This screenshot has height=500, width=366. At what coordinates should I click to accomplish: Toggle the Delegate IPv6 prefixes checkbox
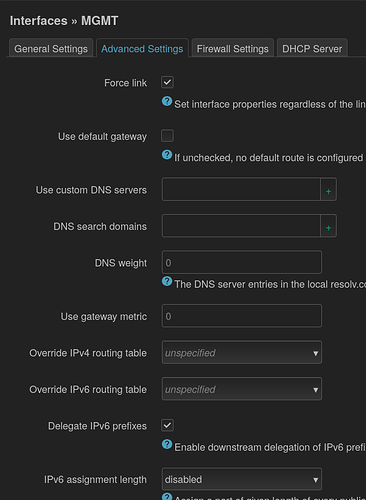point(167,425)
